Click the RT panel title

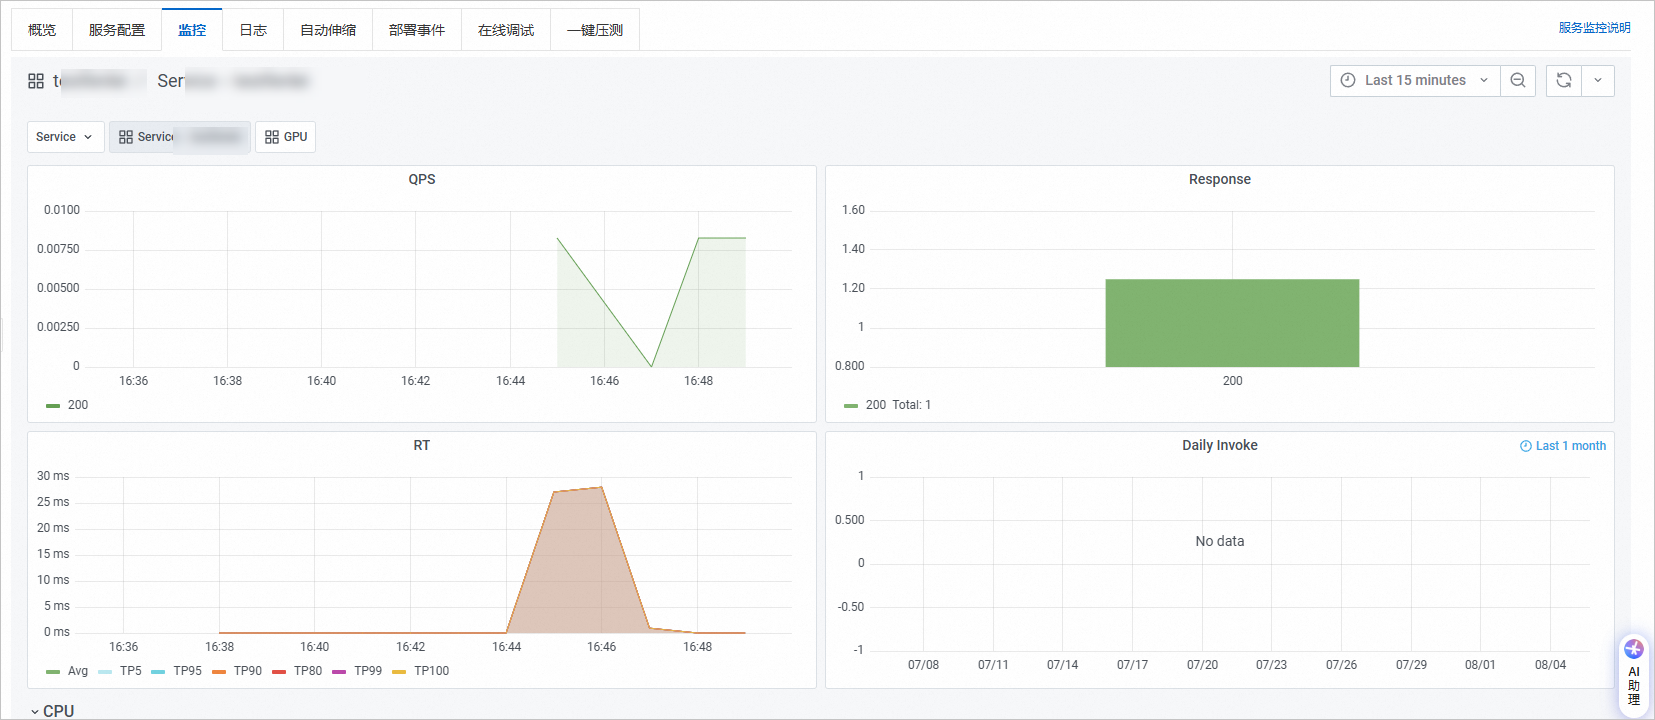pos(422,445)
